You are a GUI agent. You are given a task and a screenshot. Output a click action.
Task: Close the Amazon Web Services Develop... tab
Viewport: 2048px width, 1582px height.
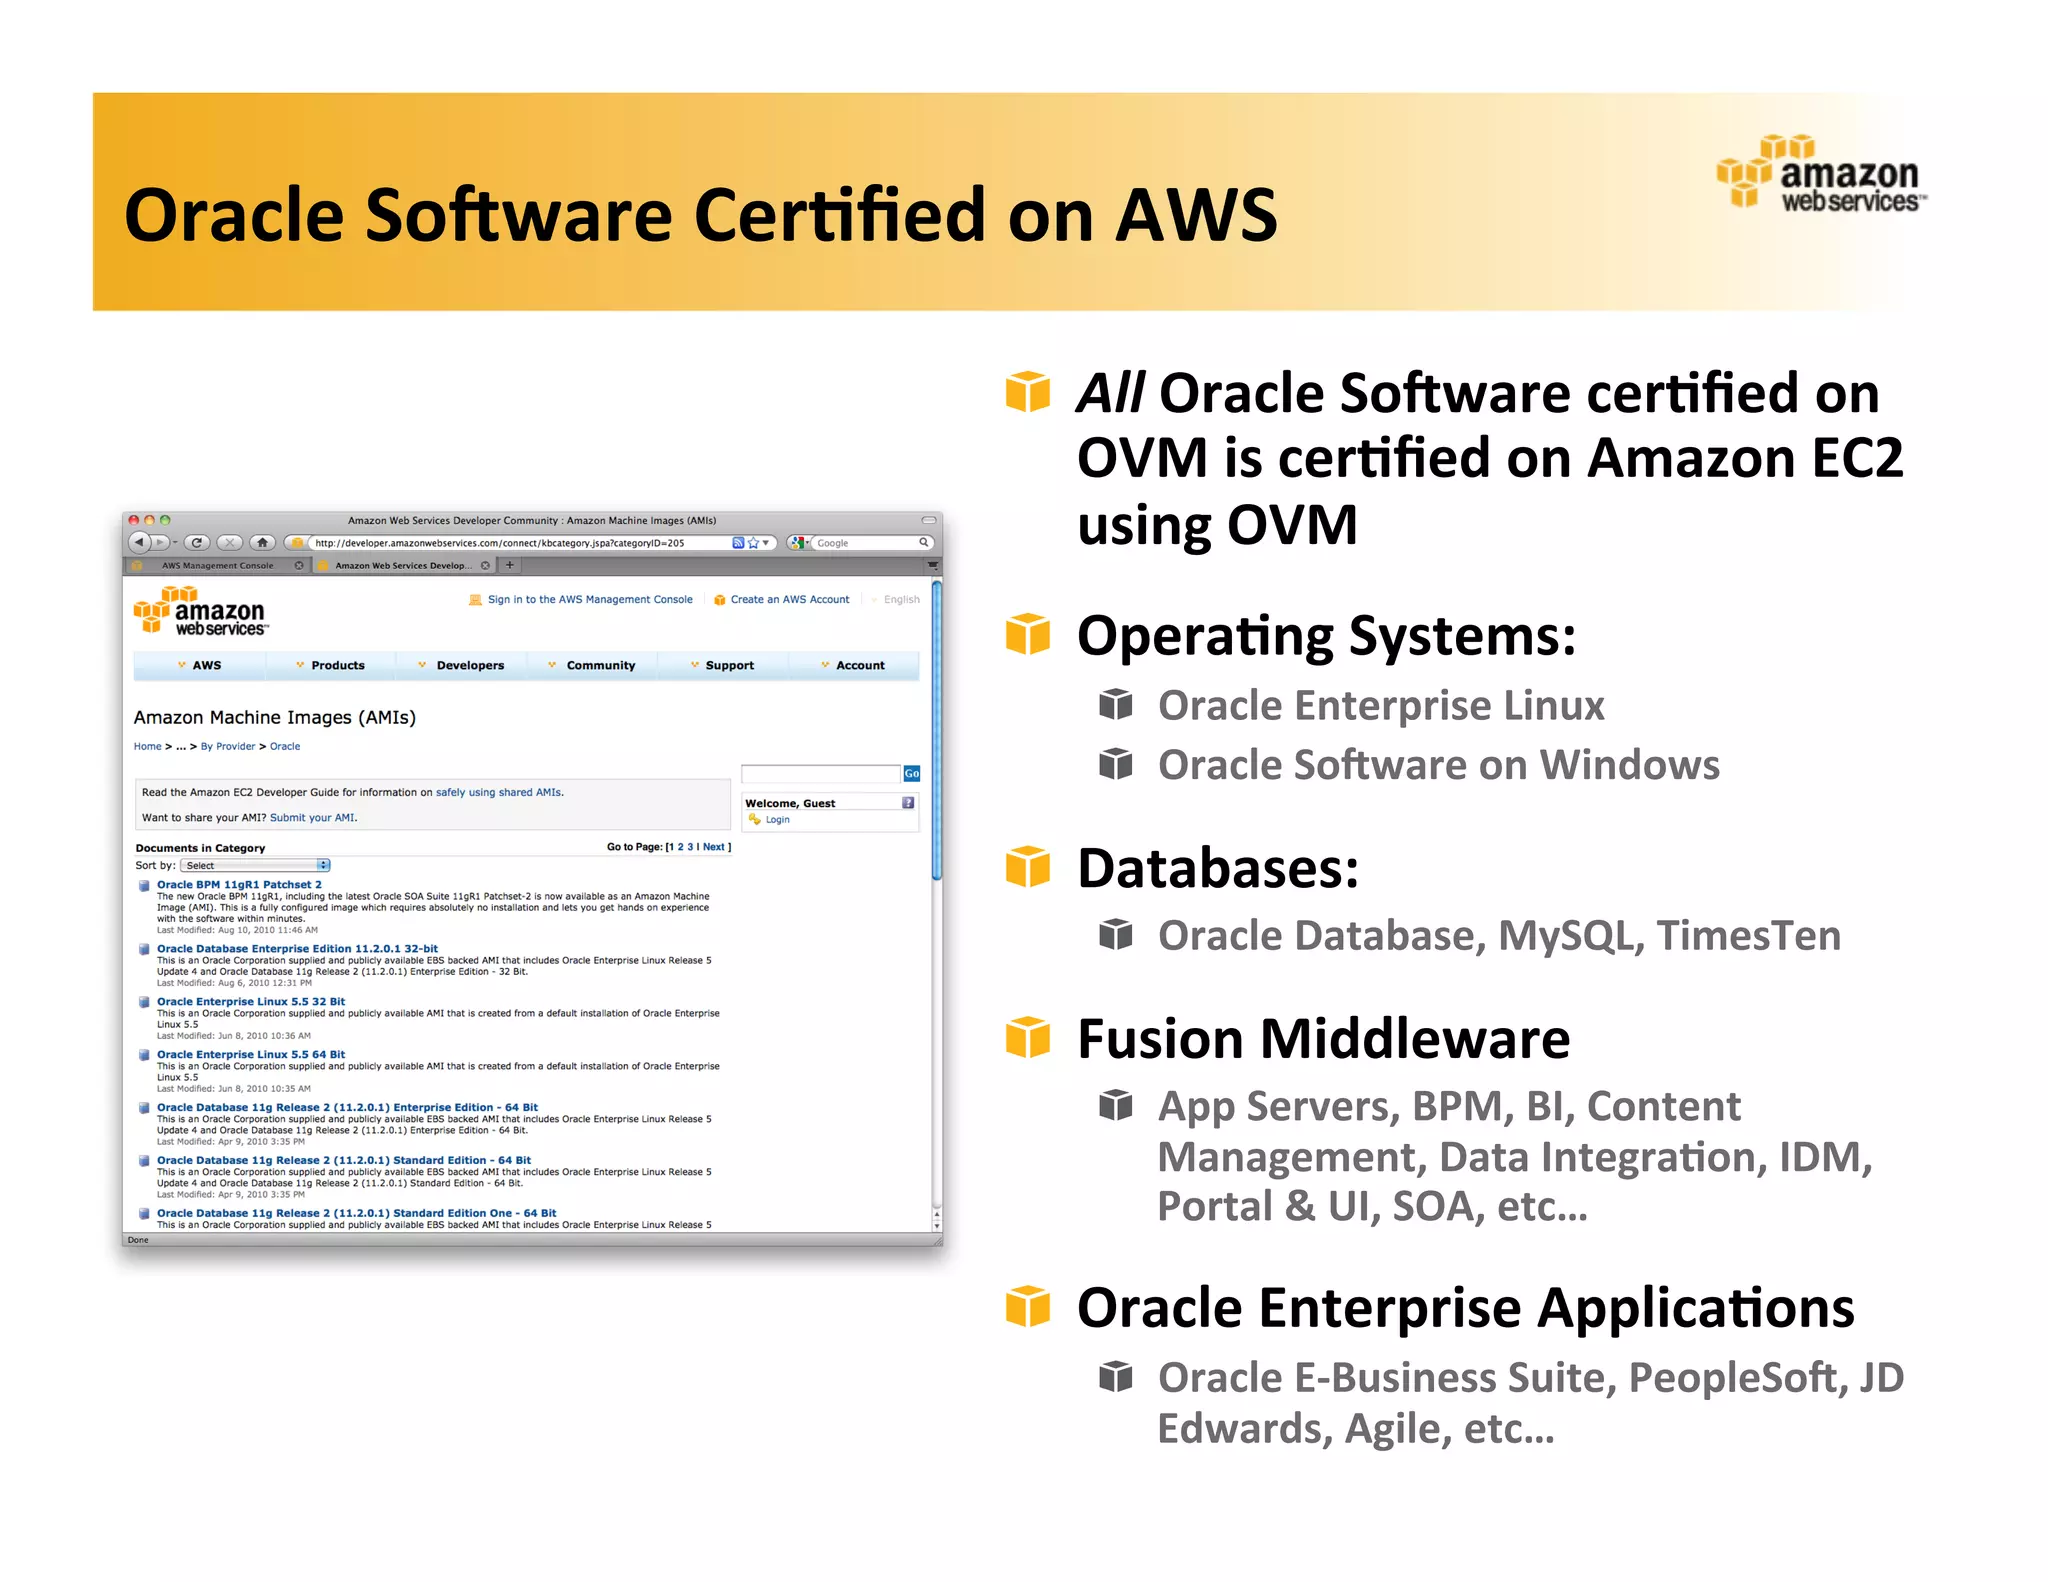click(485, 565)
